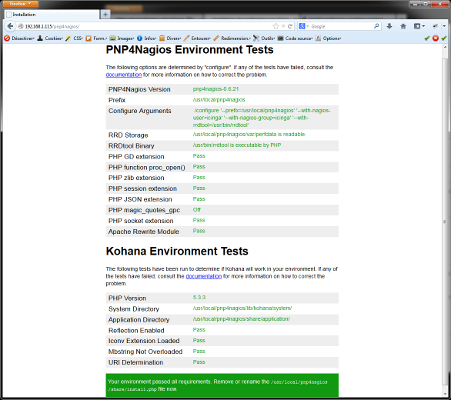Expand the last navigation toolbar dropdown arrow
This screenshot has height=400, width=451.
[x=444, y=26]
